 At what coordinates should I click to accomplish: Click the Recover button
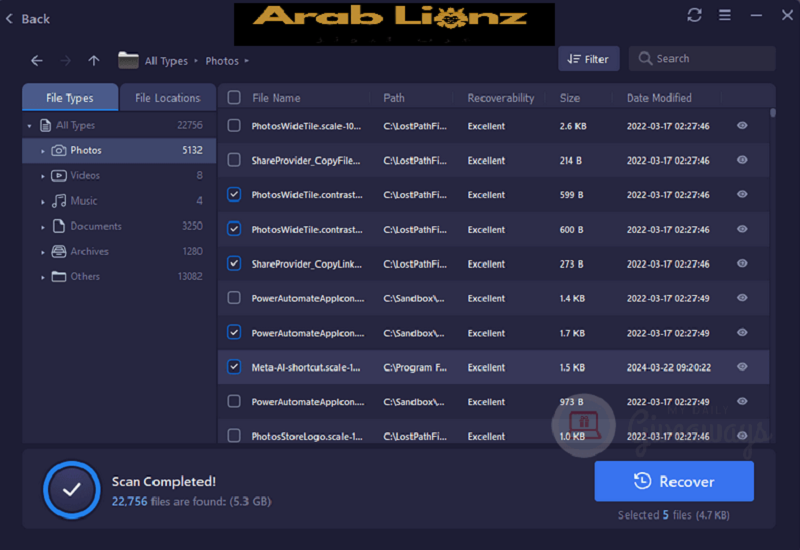[x=674, y=481]
